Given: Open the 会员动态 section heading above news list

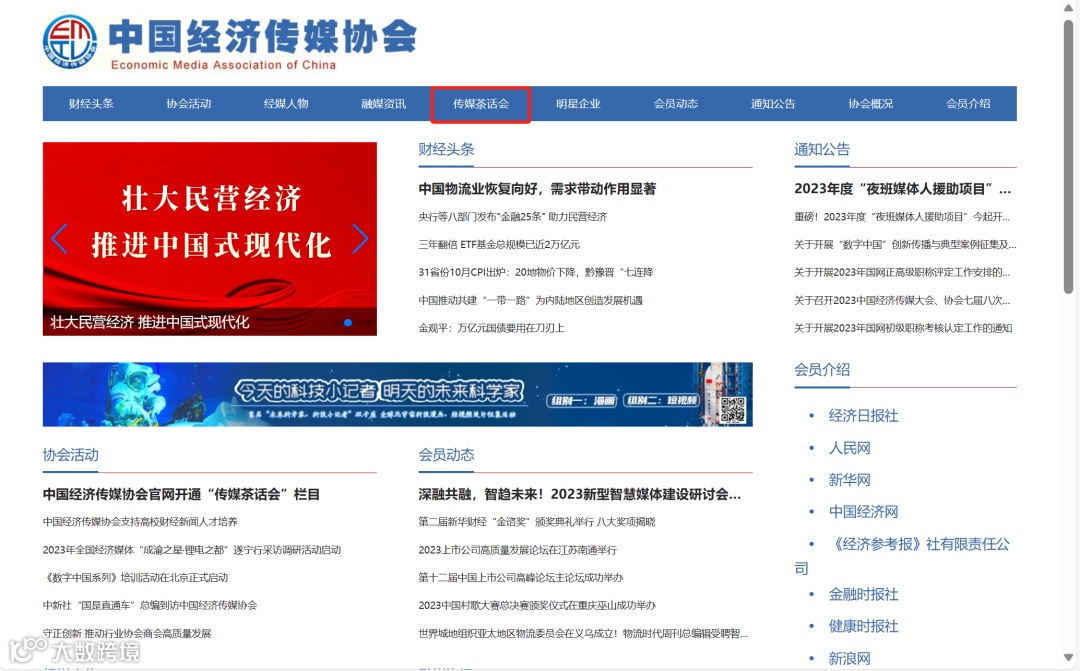Looking at the screenshot, I should pyautogui.click(x=446, y=455).
